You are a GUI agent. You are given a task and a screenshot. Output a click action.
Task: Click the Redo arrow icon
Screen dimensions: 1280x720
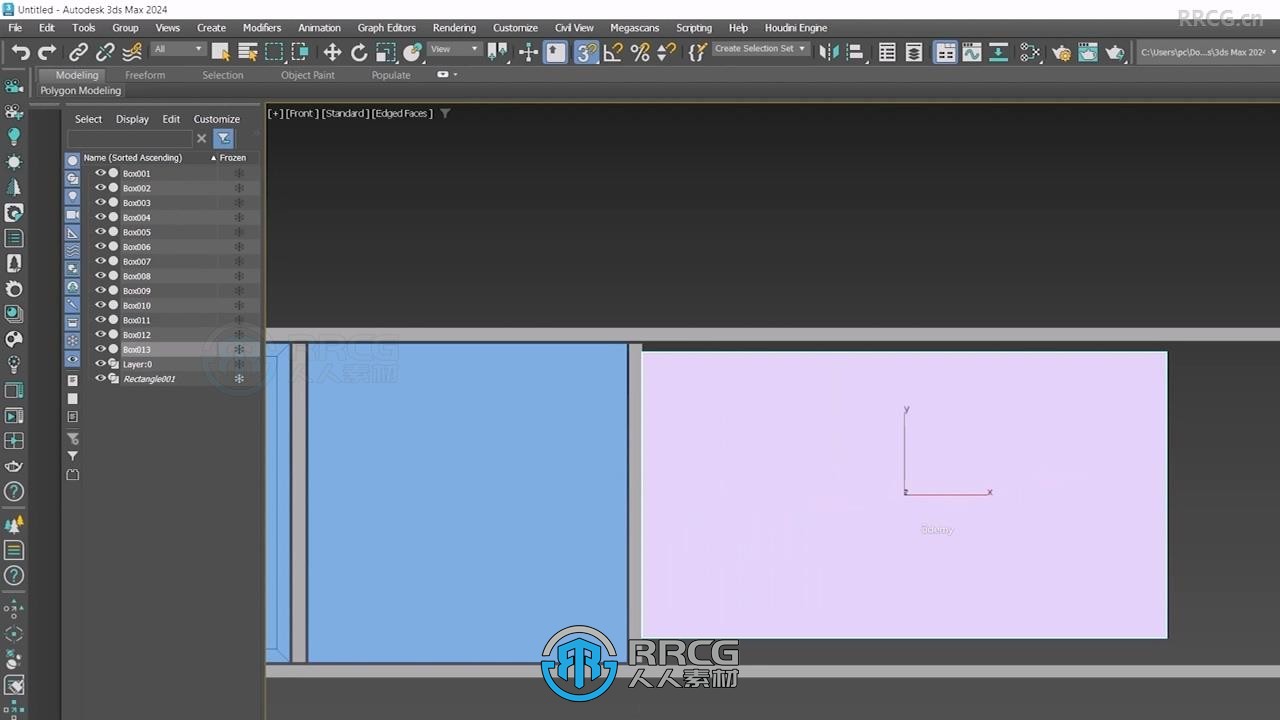(x=47, y=52)
